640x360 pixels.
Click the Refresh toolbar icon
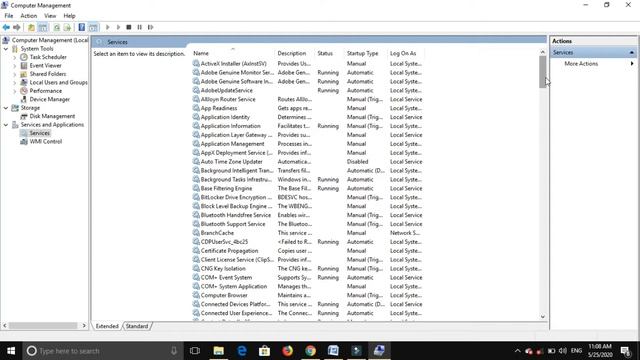(x=57, y=27)
